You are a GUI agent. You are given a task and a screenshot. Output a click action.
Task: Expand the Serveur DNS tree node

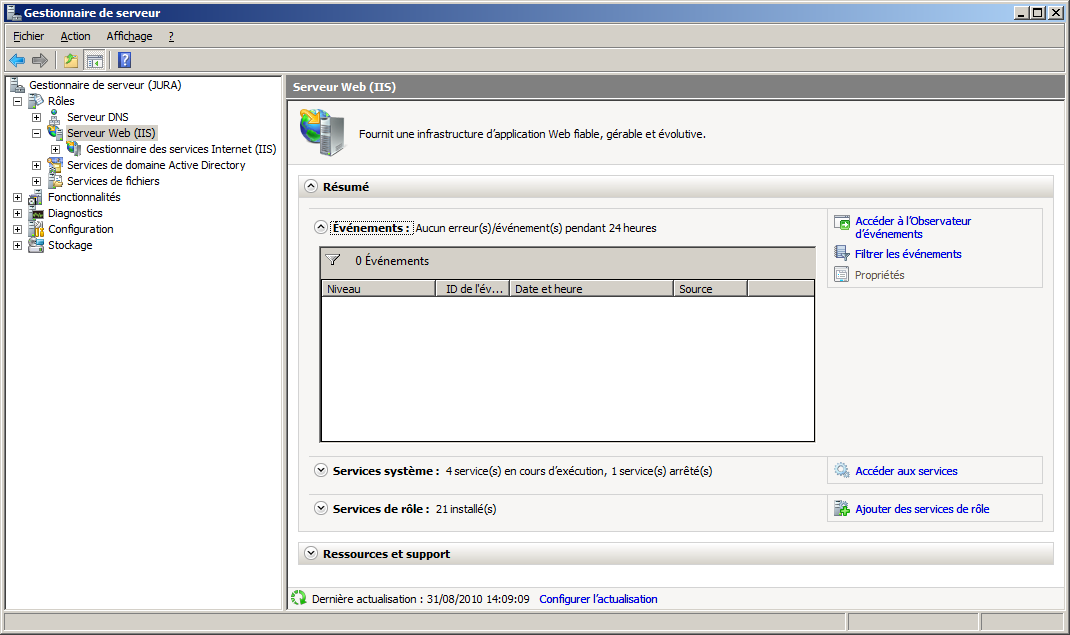pyautogui.click(x=37, y=117)
